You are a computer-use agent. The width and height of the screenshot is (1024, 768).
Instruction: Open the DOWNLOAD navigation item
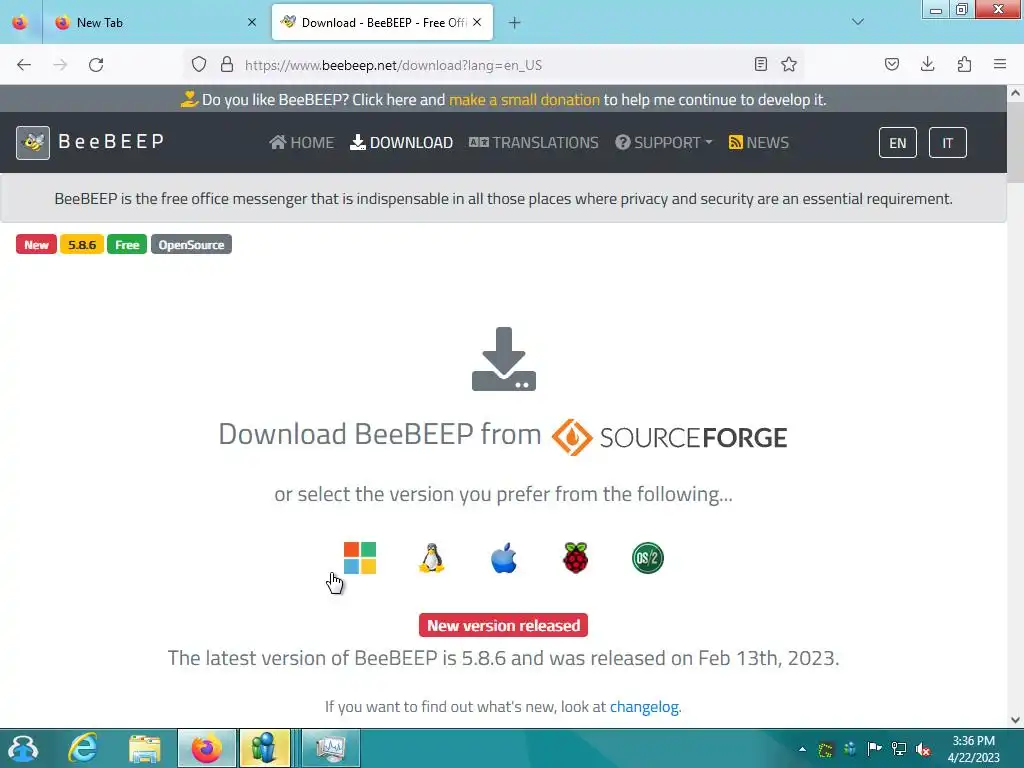click(x=402, y=142)
